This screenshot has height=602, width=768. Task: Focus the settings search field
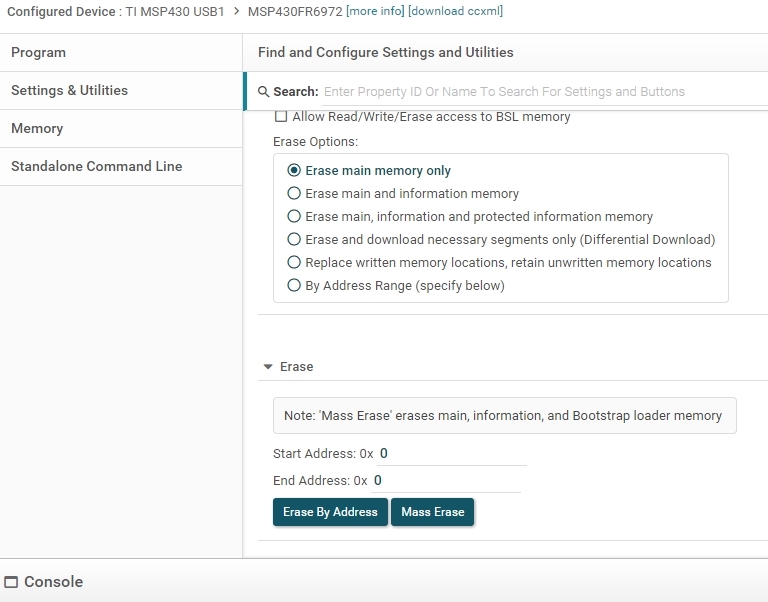(540, 92)
